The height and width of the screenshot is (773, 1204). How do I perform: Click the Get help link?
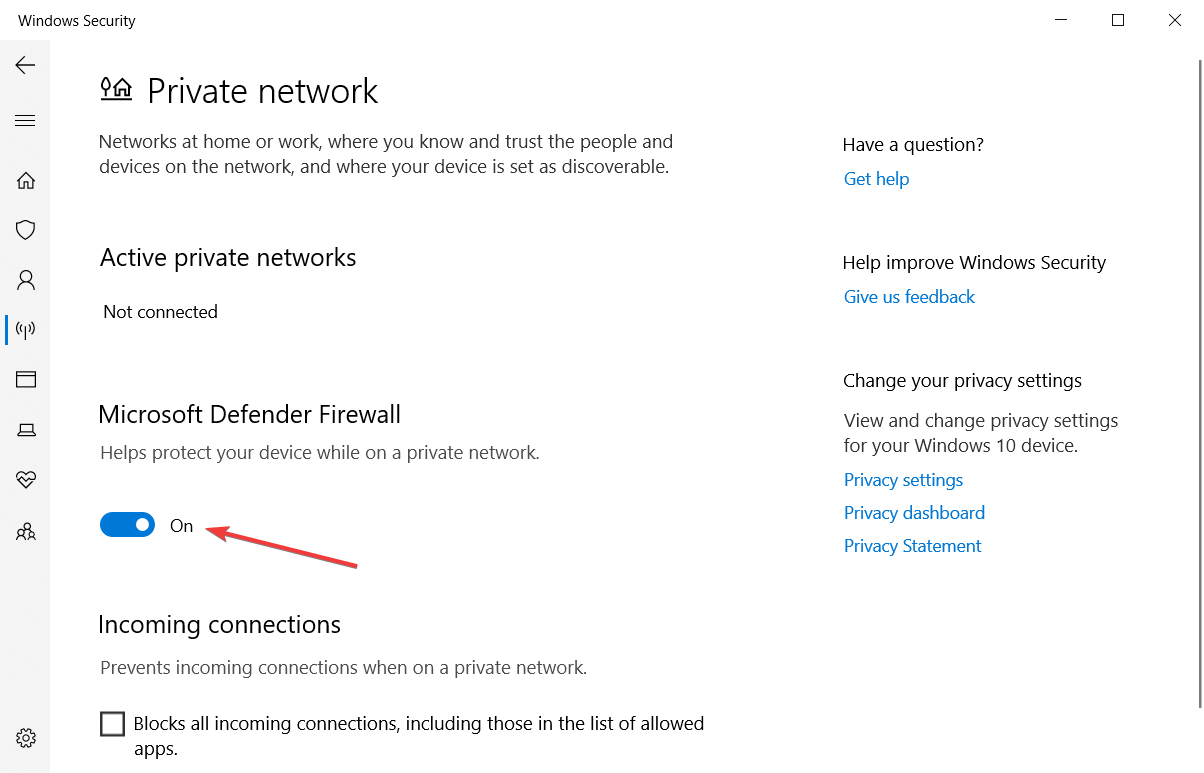[x=876, y=179]
